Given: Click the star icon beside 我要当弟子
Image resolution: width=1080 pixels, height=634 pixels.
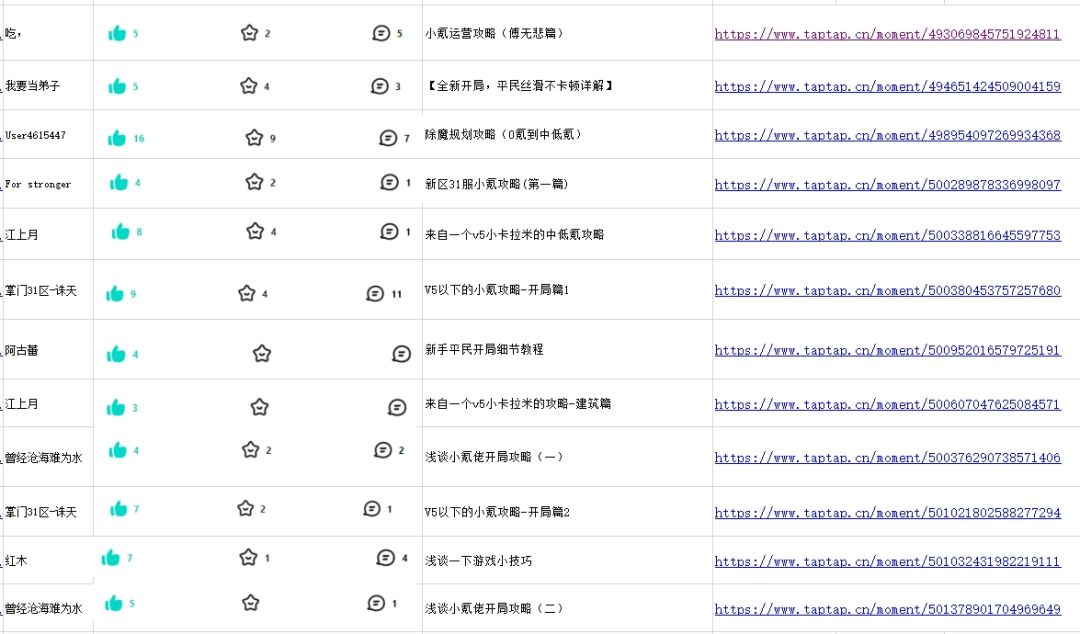Looking at the screenshot, I should [x=249, y=86].
